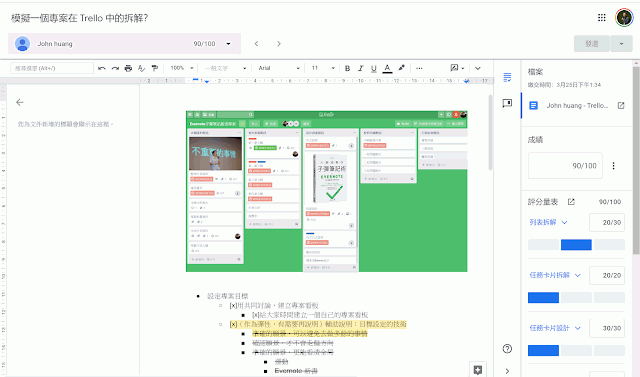Select the highlight color pen tool
The height and width of the screenshot is (377, 640).
coord(402,68)
